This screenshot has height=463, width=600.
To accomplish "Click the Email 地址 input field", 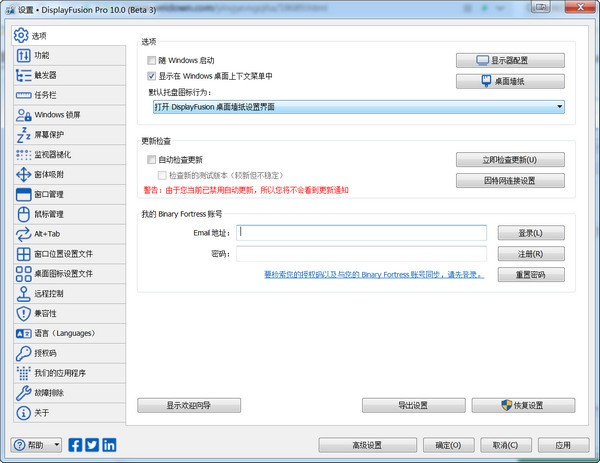I will (361, 233).
